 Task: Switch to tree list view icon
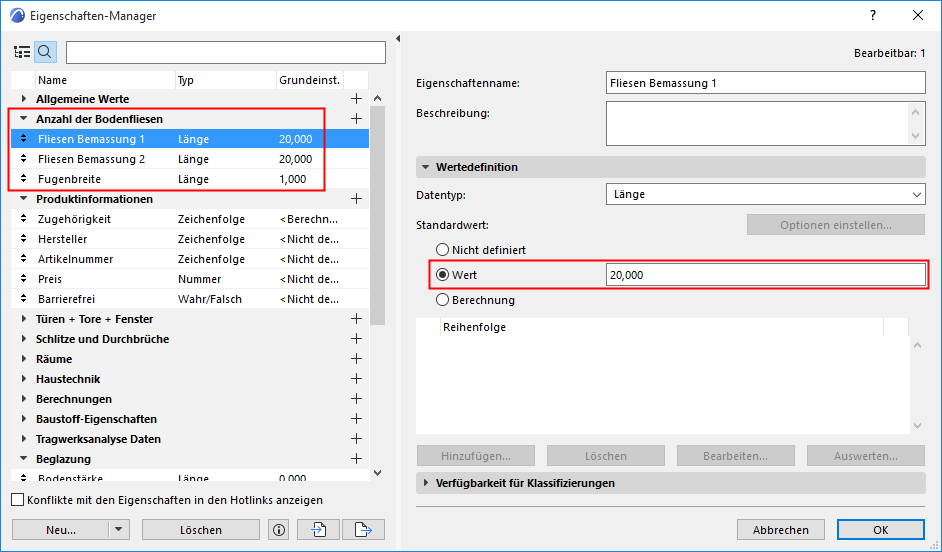22,52
